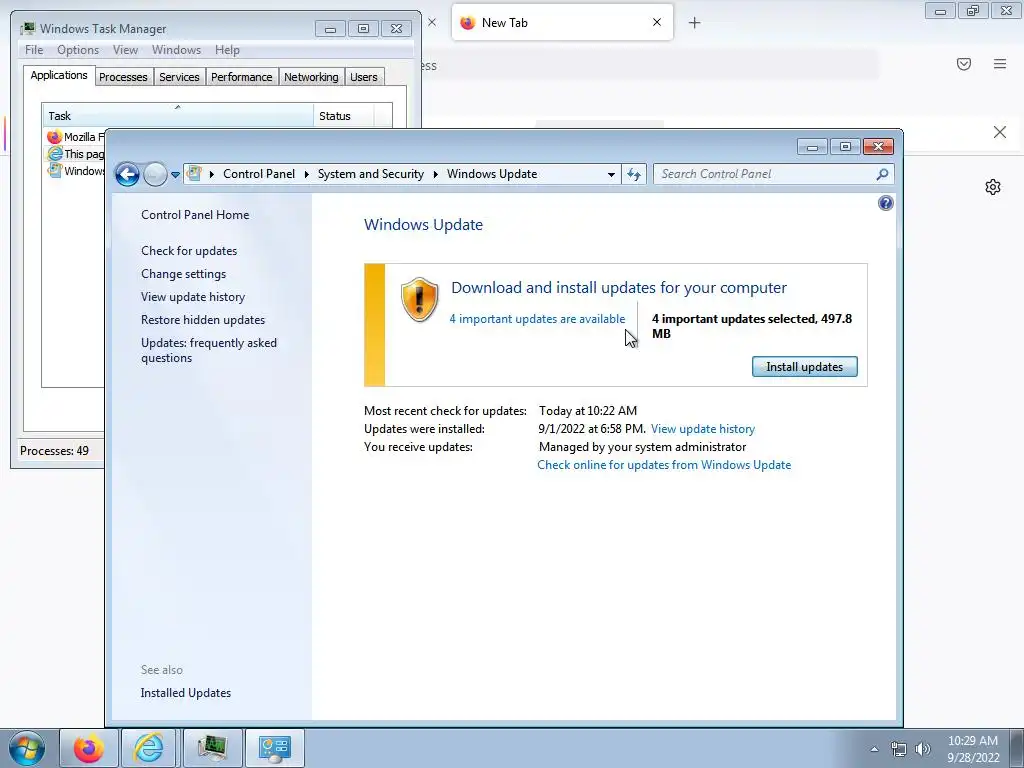This screenshot has width=1024, height=768.
Task: Switch to Services tab in Task Manager
Action: pos(179,77)
